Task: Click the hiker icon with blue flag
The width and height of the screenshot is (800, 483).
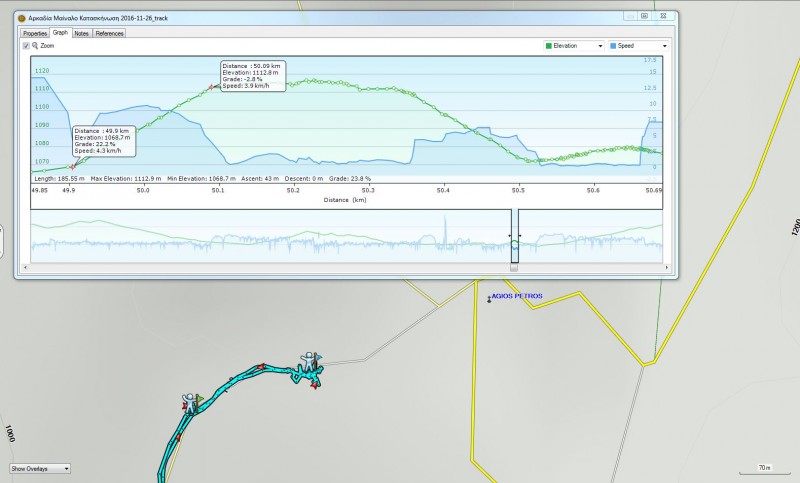Action: point(310,363)
